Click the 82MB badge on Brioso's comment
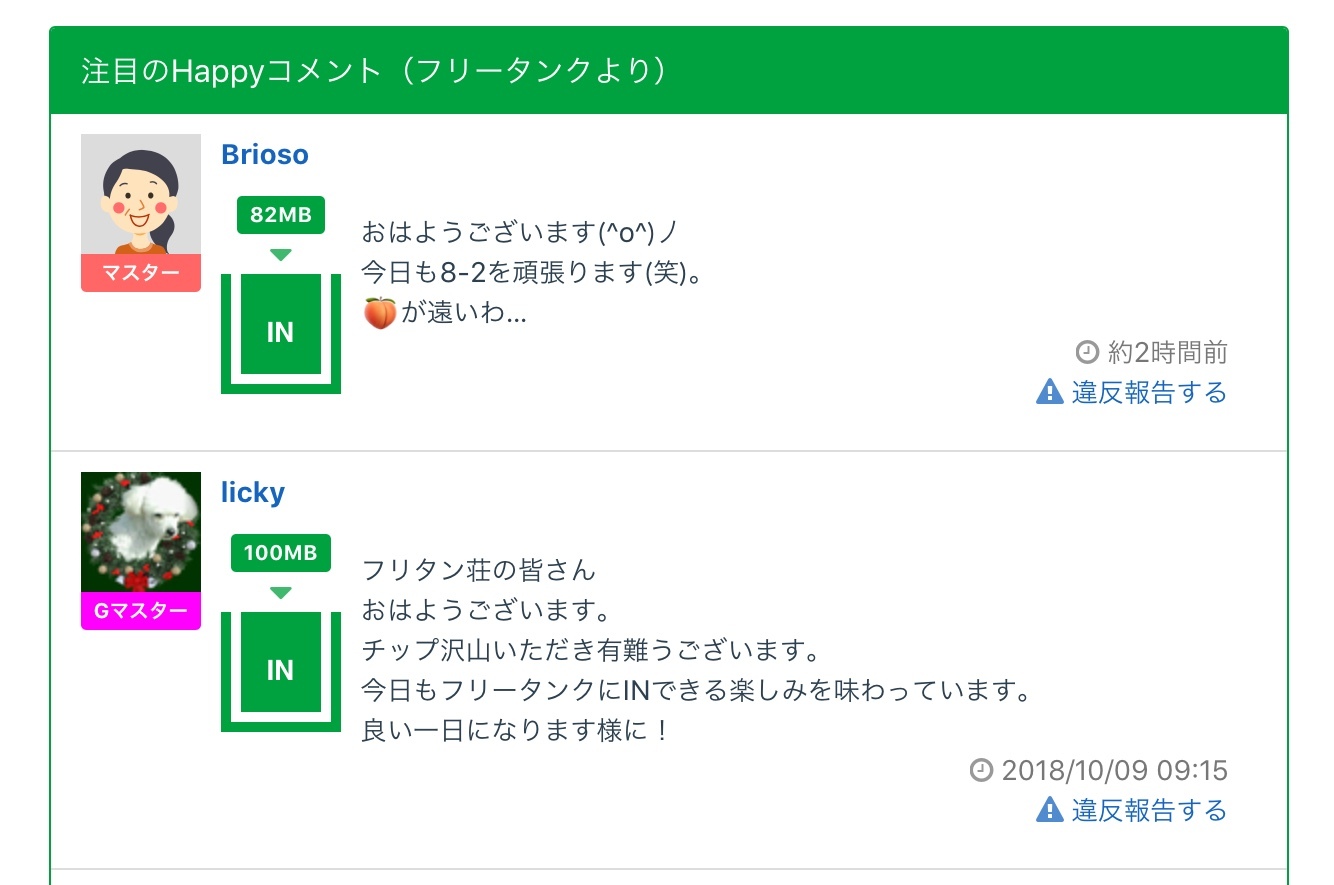 click(281, 215)
